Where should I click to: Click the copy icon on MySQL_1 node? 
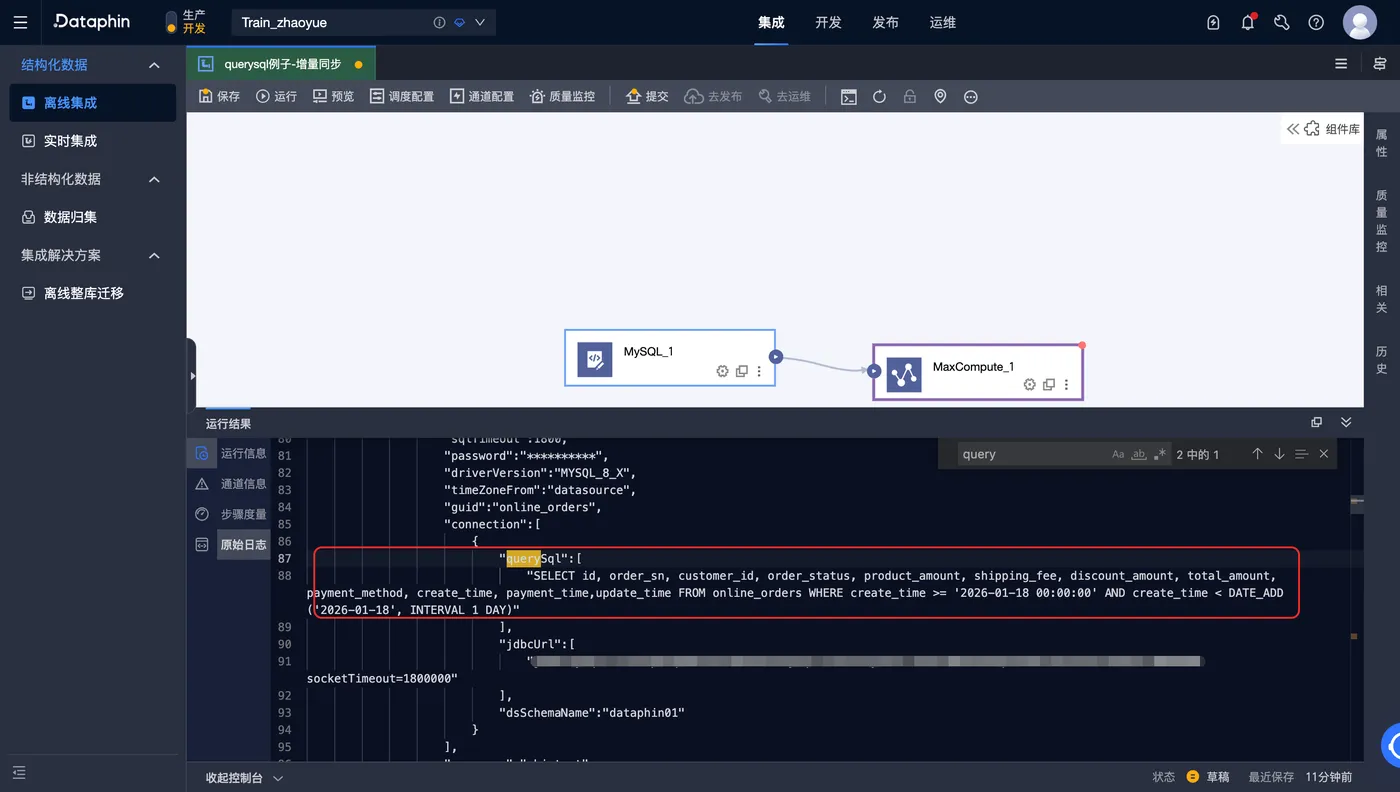tap(742, 371)
